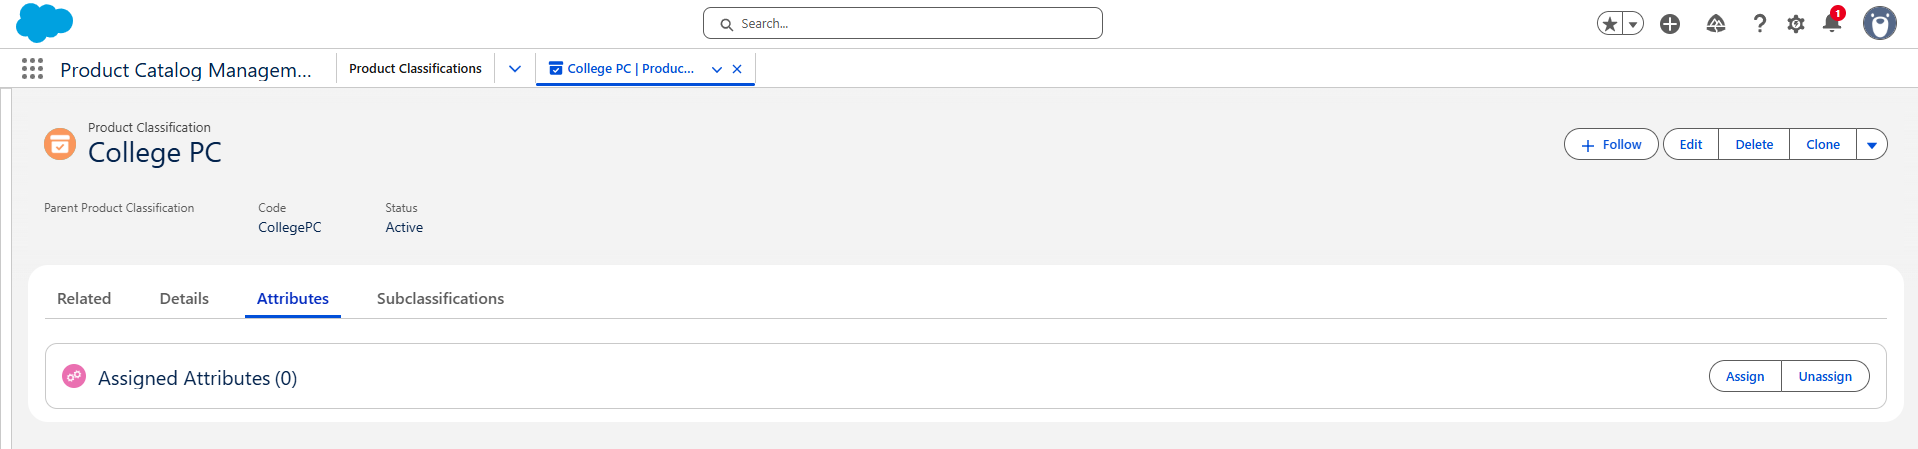This screenshot has width=1918, height=449.
Task: Open the Favorites star icon
Action: [x=1609, y=24]
